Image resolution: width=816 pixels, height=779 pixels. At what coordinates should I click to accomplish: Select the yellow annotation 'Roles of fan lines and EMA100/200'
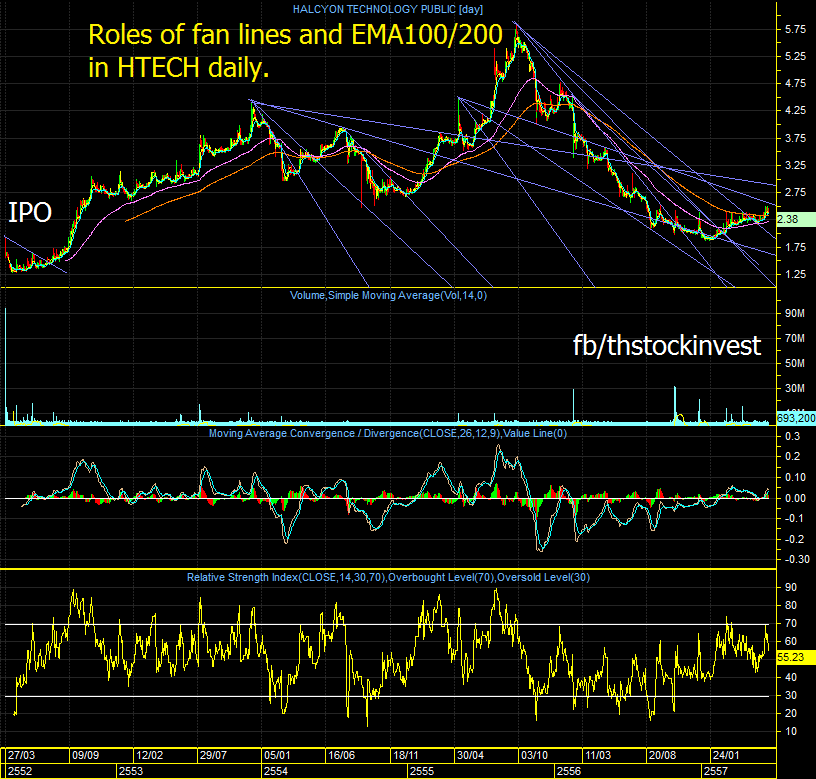click(295, 35)
